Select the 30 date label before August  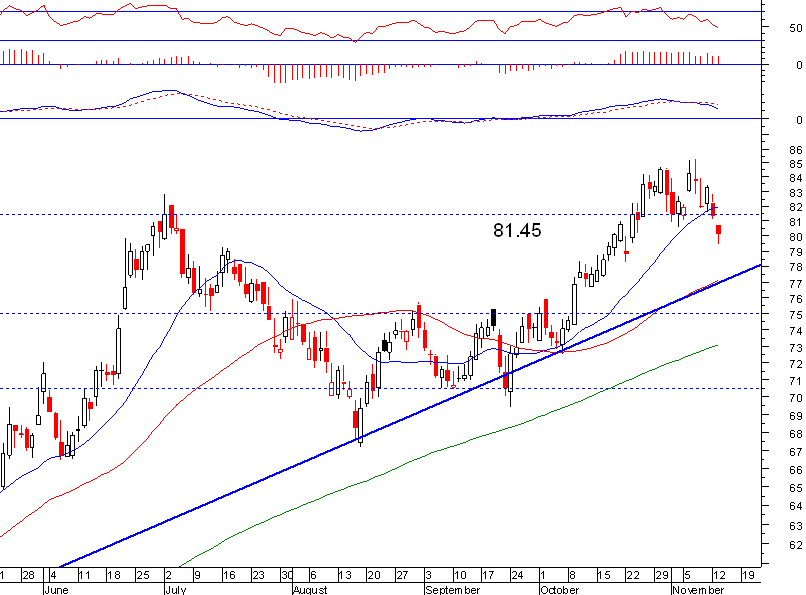[286, 575]
